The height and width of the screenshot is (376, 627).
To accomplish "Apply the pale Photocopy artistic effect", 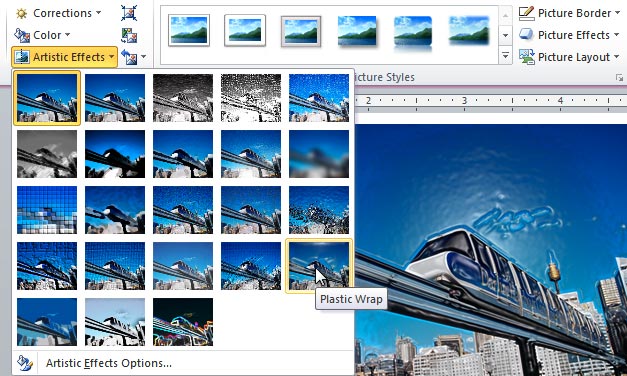I will [115, 322].
